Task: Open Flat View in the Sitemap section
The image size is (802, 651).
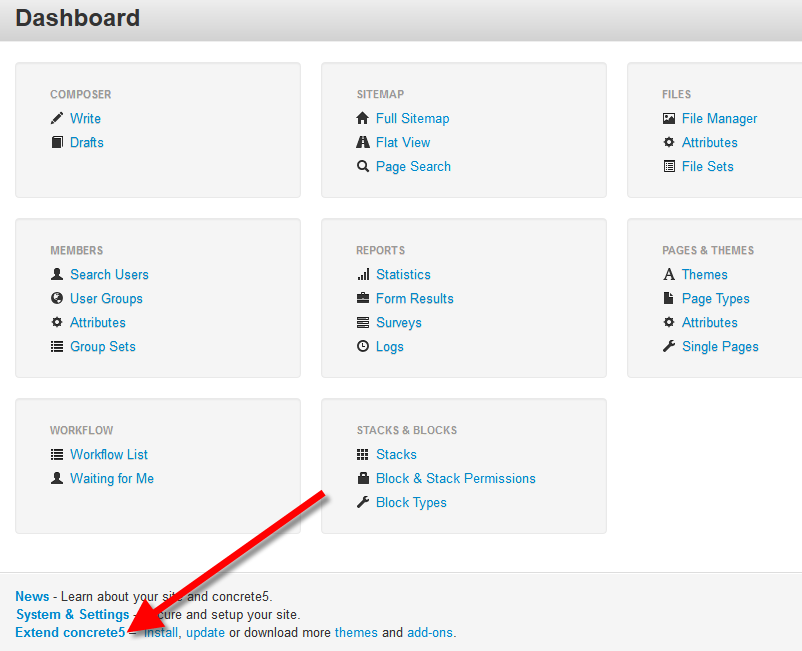Action: pos(403,142)
